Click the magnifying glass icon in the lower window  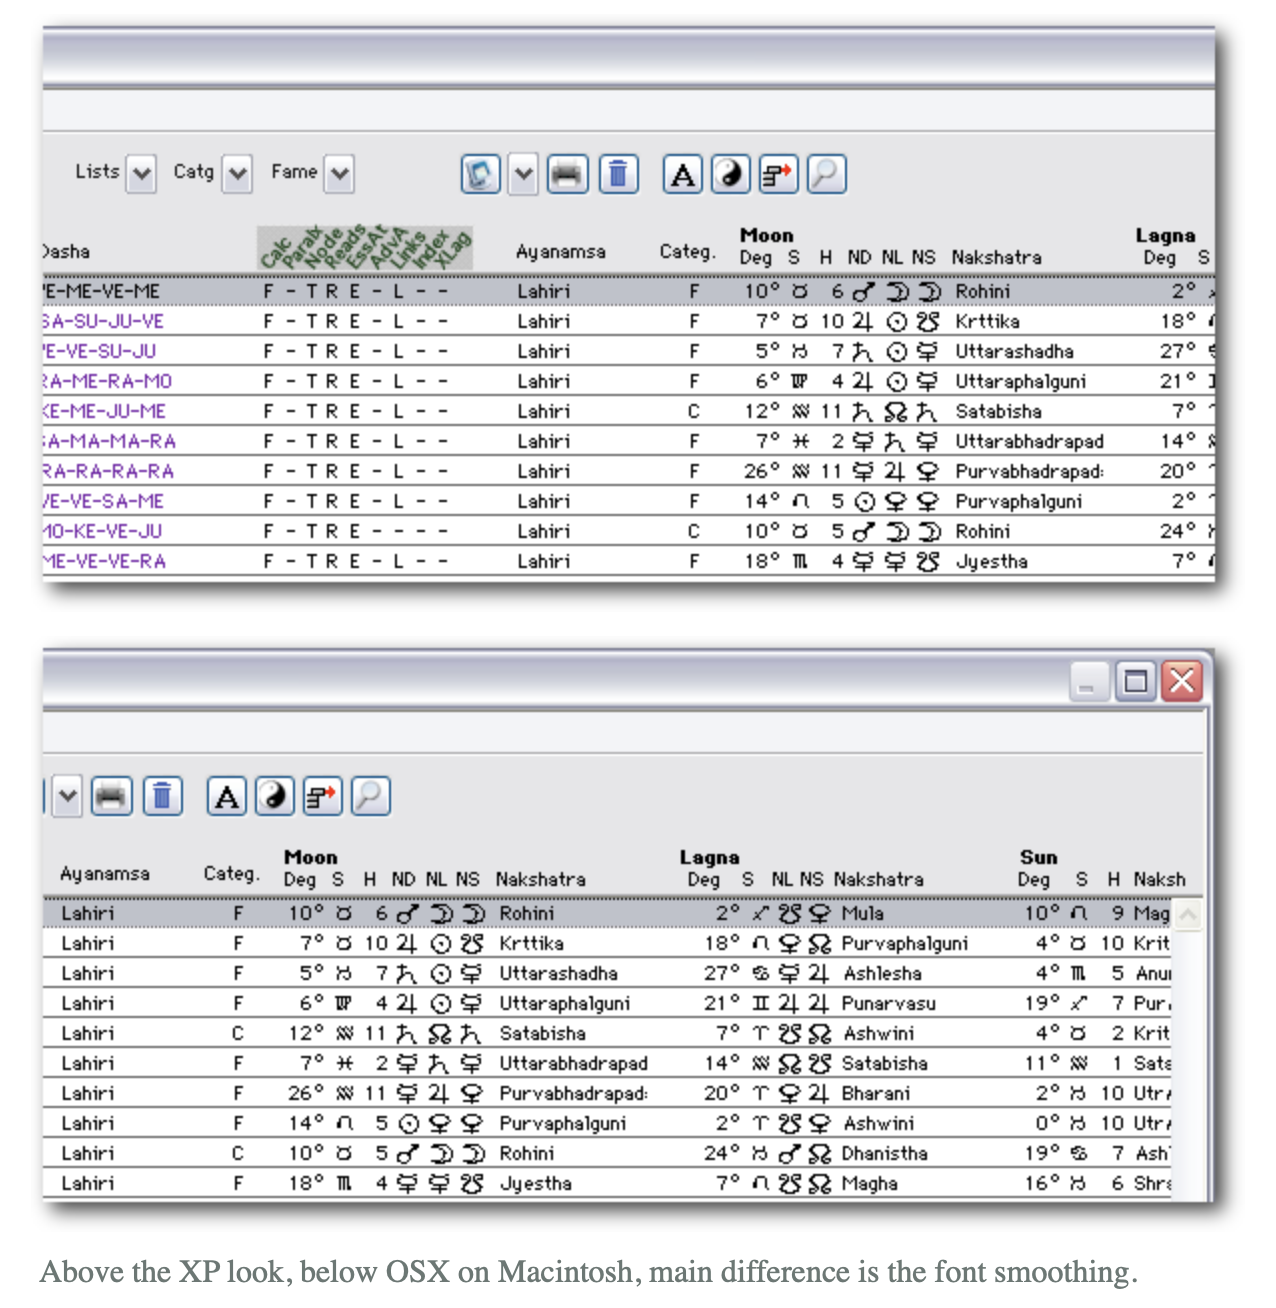click(x=370, y=797)
